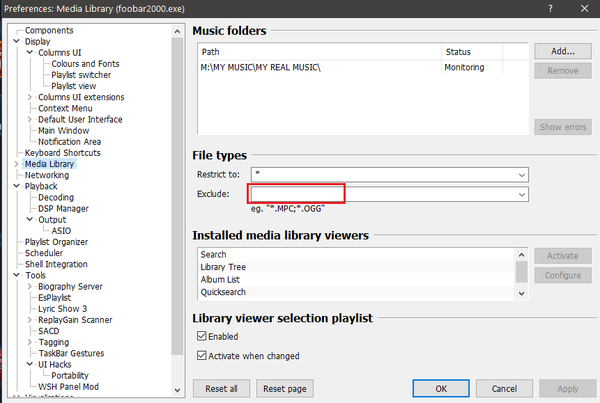Toggle Activate when changed checkbox
Image resolution: width=600 pixels, height=403 pixels.
point(202,355)
